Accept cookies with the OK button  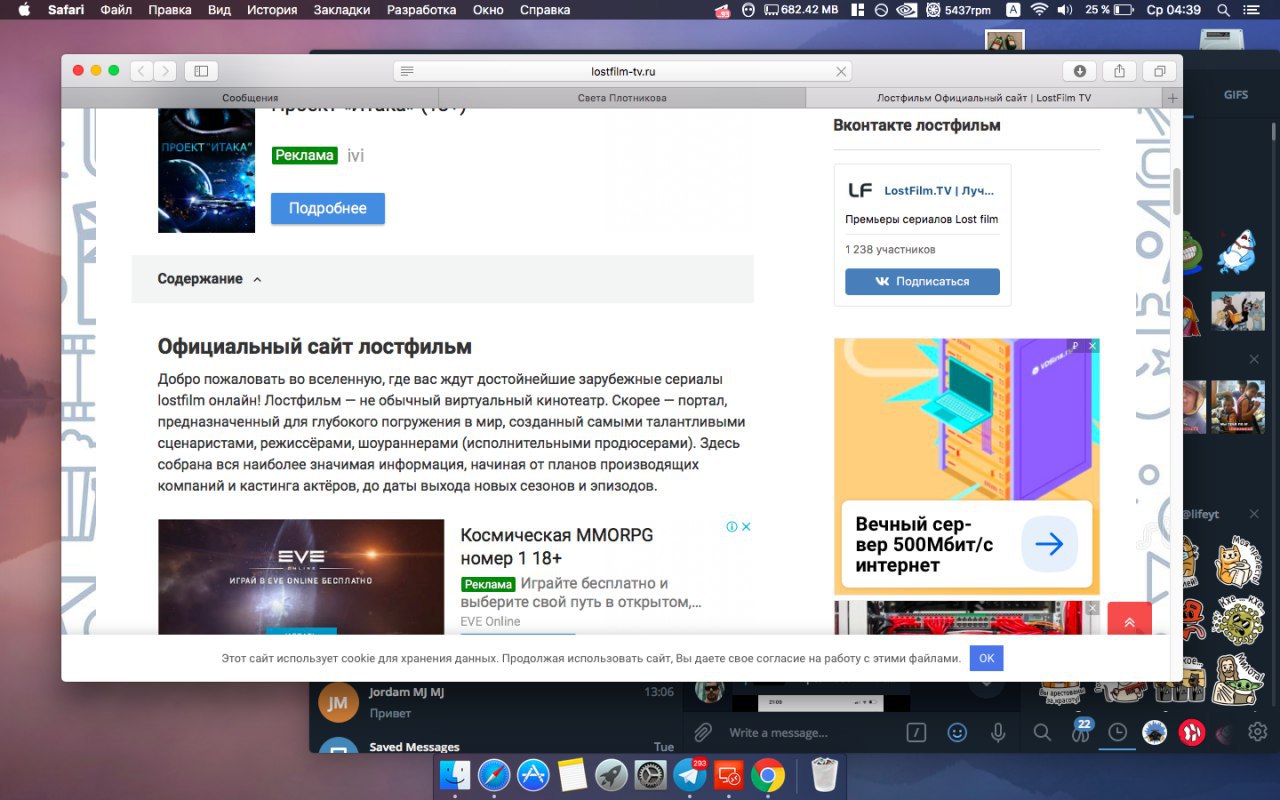click(986, 658)
